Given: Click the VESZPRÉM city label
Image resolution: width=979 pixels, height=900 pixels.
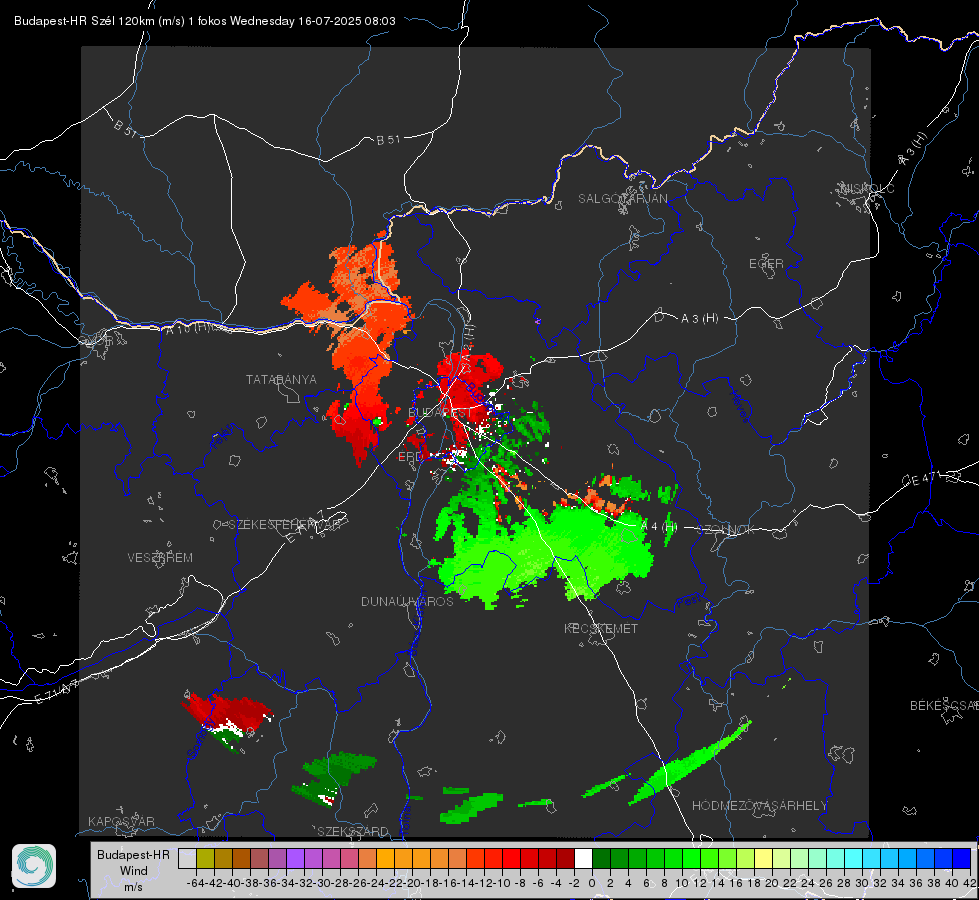Looking at the screenshot, I should [x=160, y=557].
